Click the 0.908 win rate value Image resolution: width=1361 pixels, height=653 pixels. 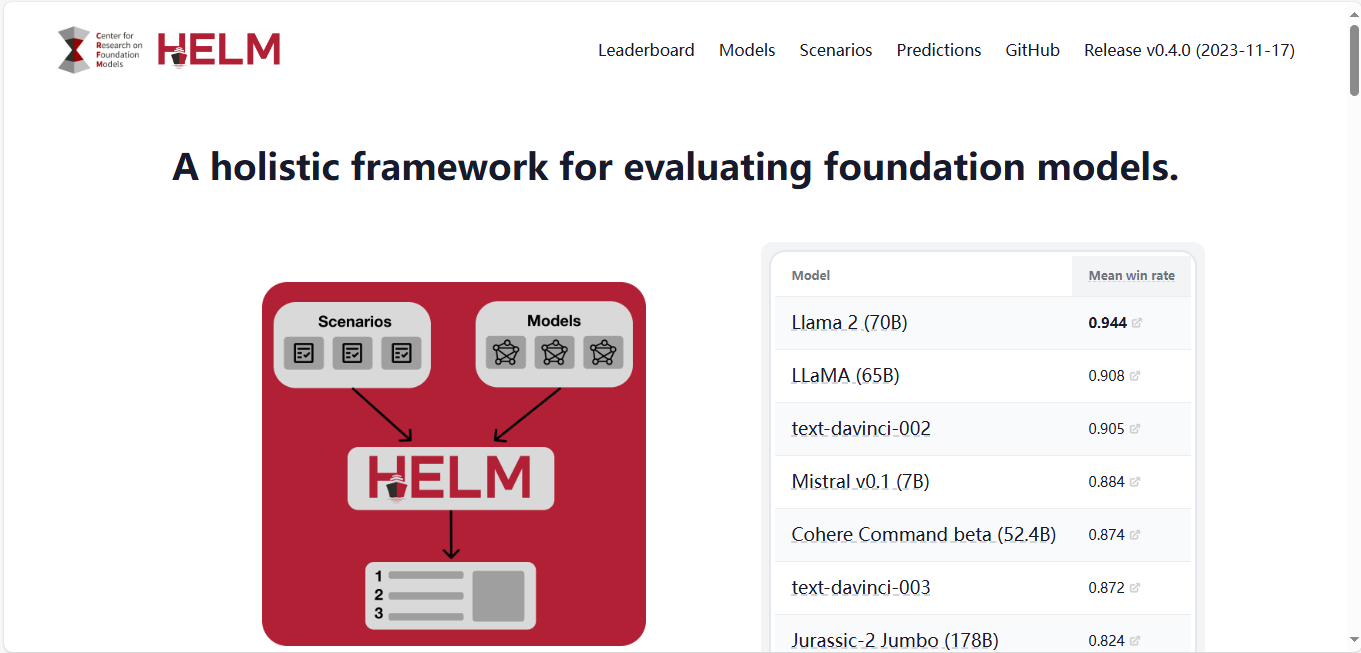1106,376
